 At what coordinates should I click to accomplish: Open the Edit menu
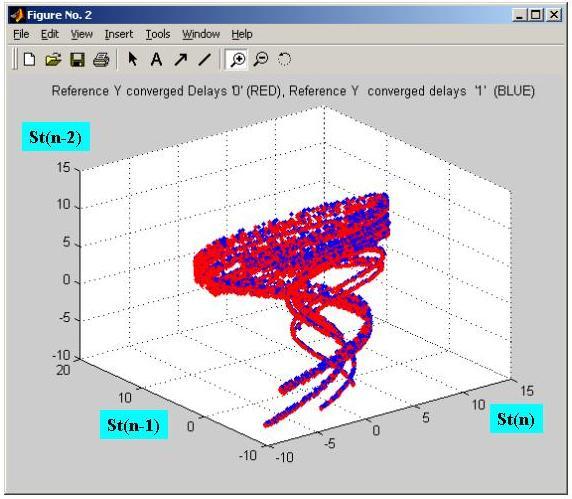pos(50,34)
